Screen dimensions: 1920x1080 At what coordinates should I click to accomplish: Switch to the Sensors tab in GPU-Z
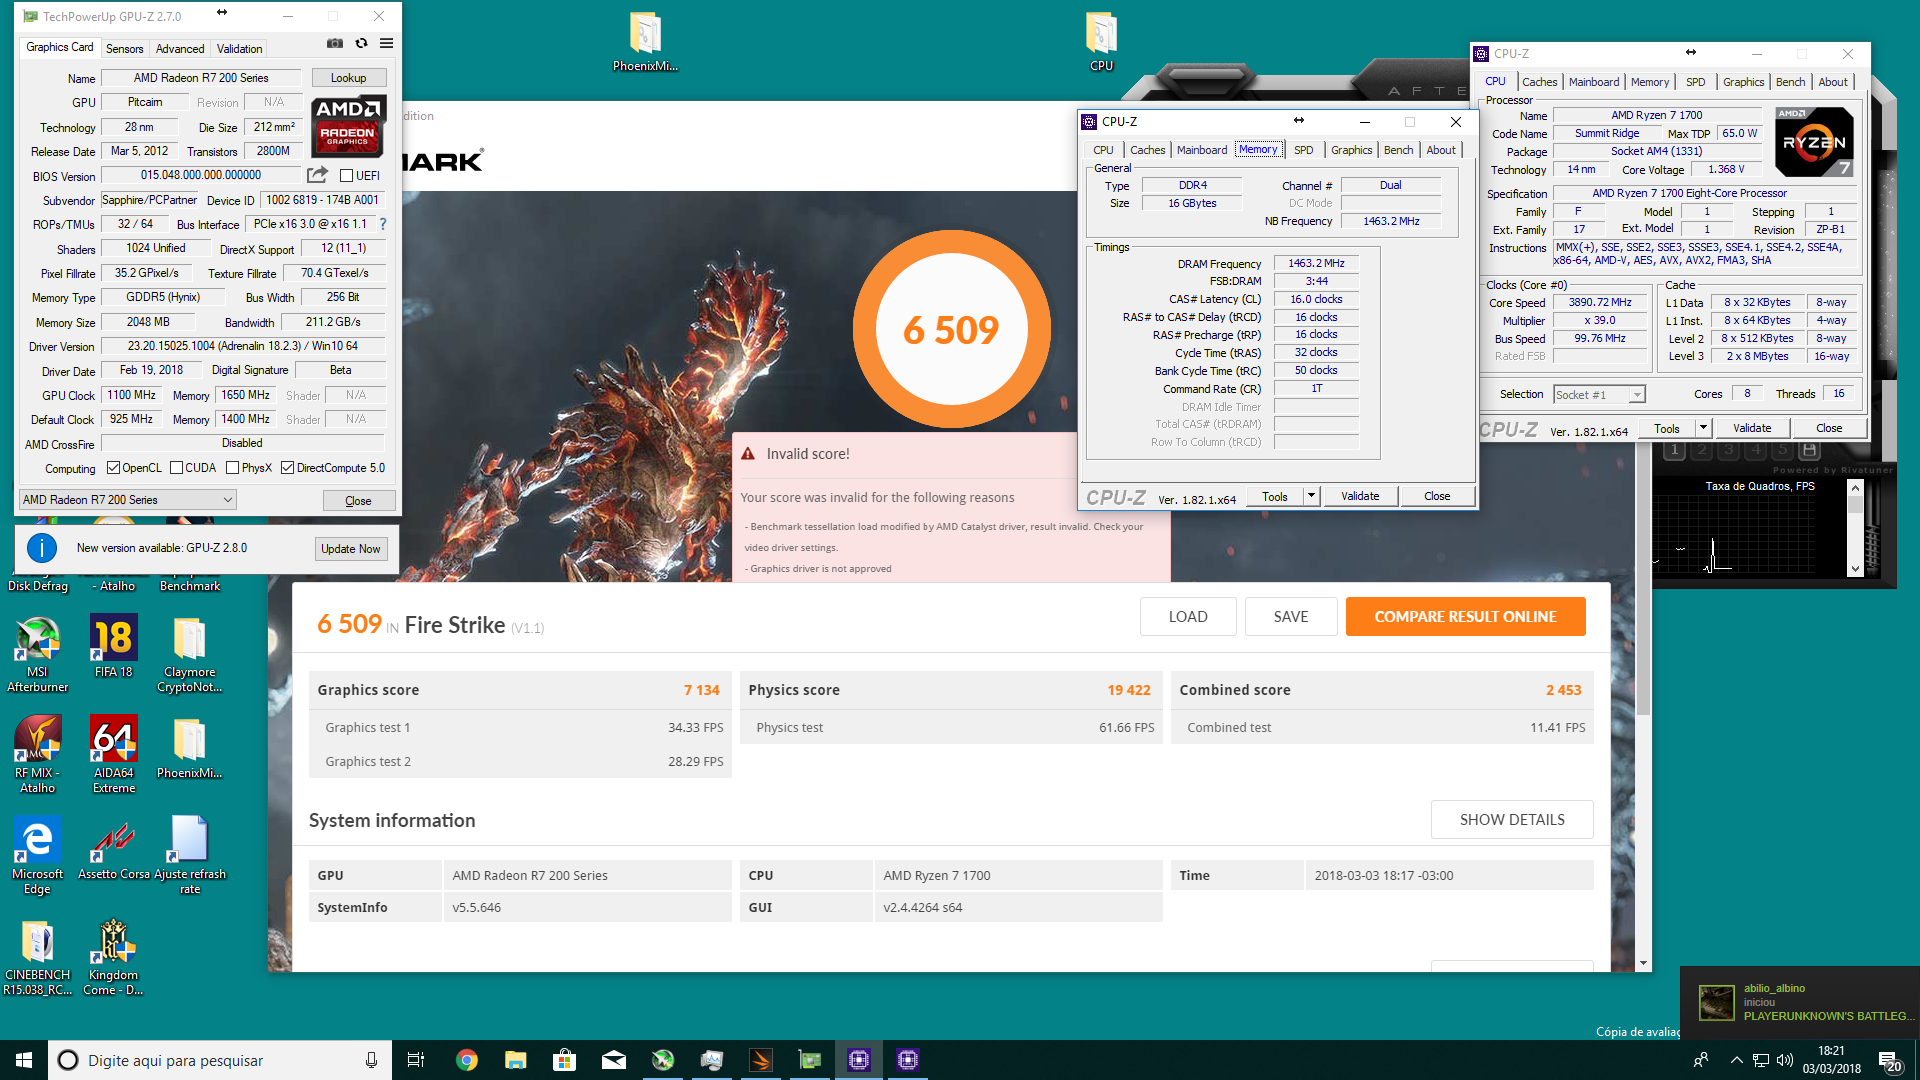point(125,48)
